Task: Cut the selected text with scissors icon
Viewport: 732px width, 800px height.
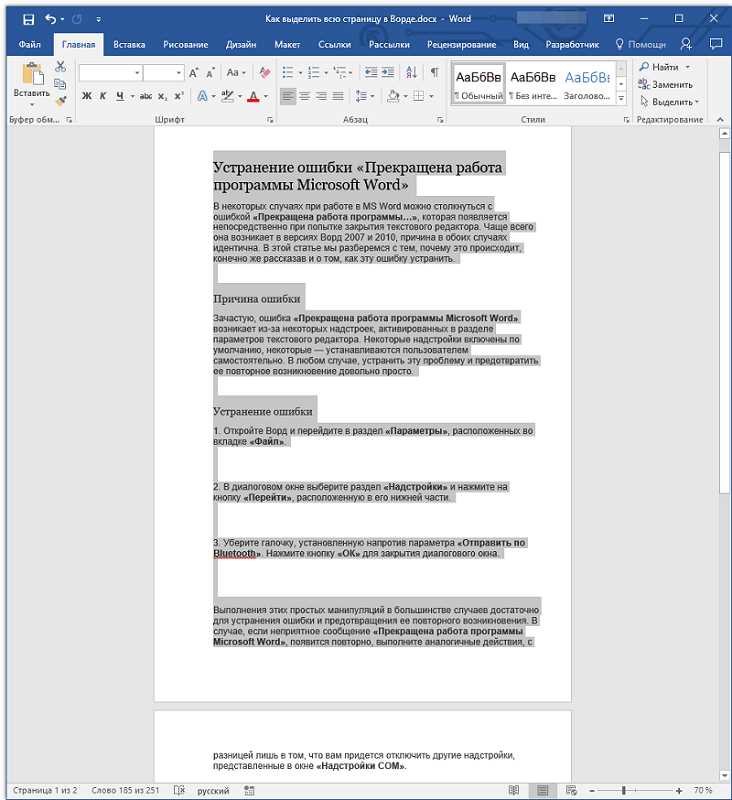Action: tap(60, 66)
